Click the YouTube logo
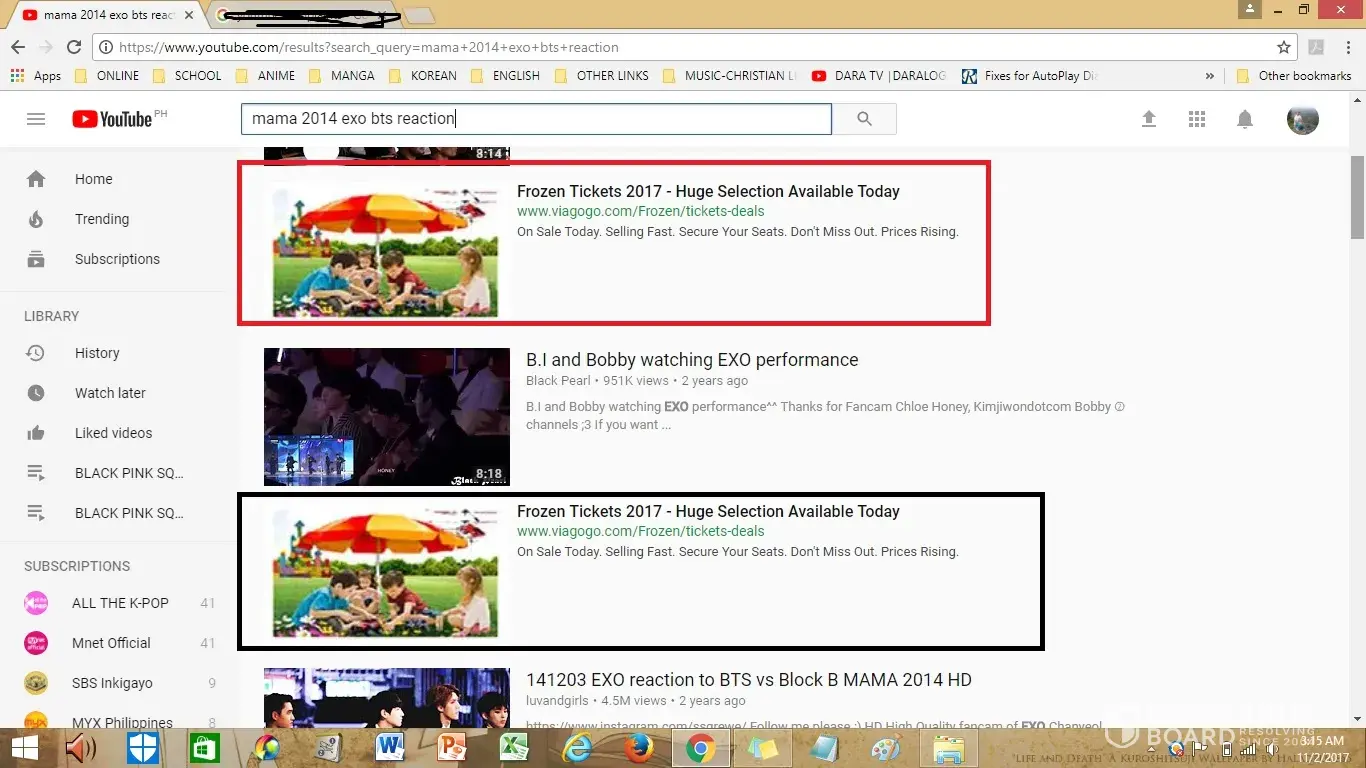Screen dimensions: 1366x768 pos(112,119)
